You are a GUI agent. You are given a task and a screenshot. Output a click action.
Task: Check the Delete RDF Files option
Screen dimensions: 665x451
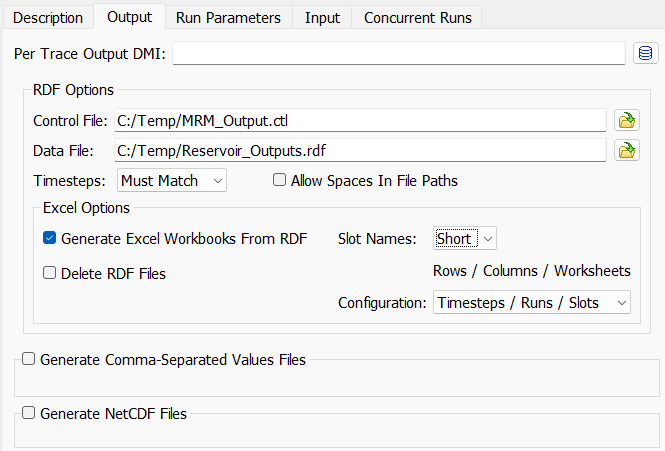click(50, 273)
